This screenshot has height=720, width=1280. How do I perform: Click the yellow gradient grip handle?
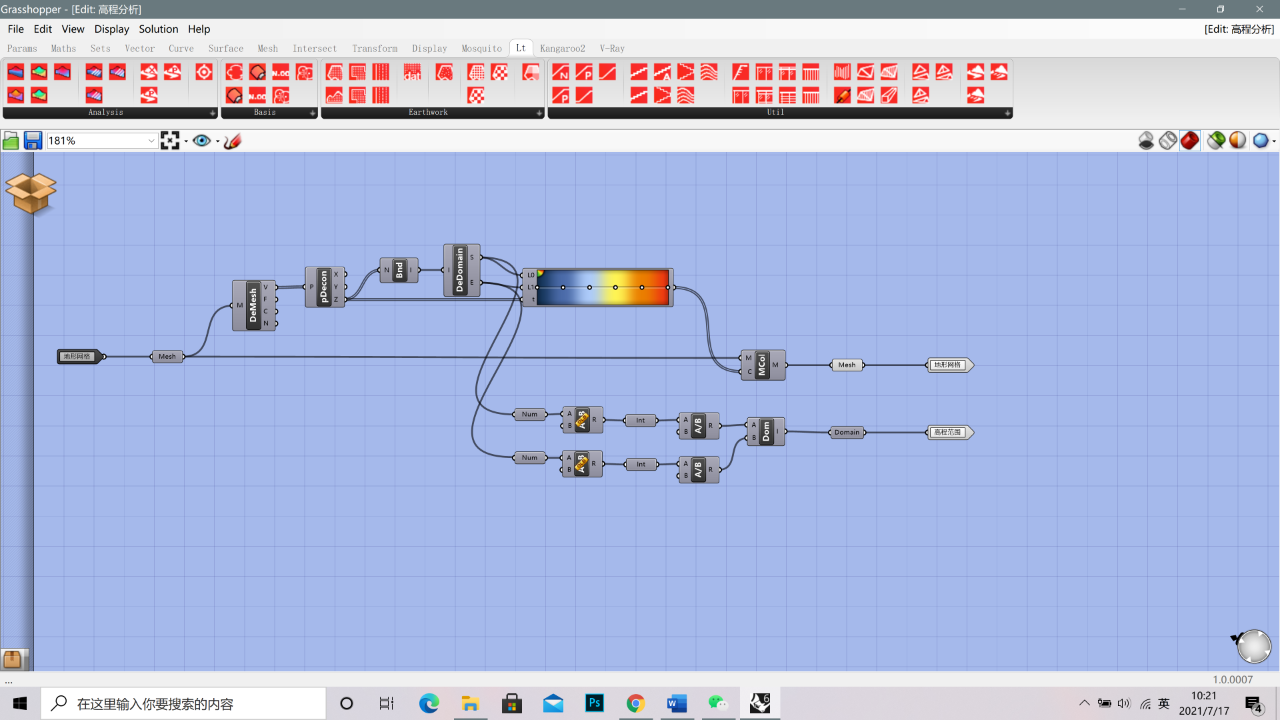pyautogui.click(x=615, y=287)
